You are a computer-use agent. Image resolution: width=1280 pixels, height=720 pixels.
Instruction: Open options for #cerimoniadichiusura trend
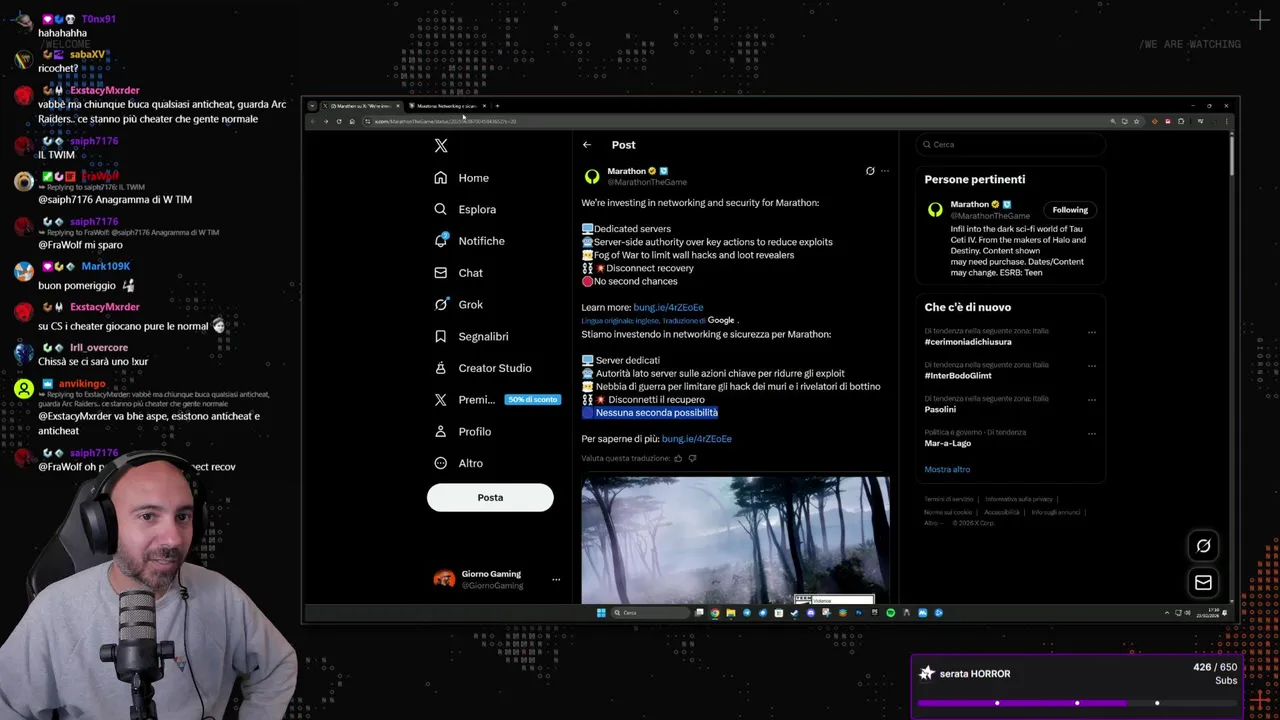pos(1091,332)
